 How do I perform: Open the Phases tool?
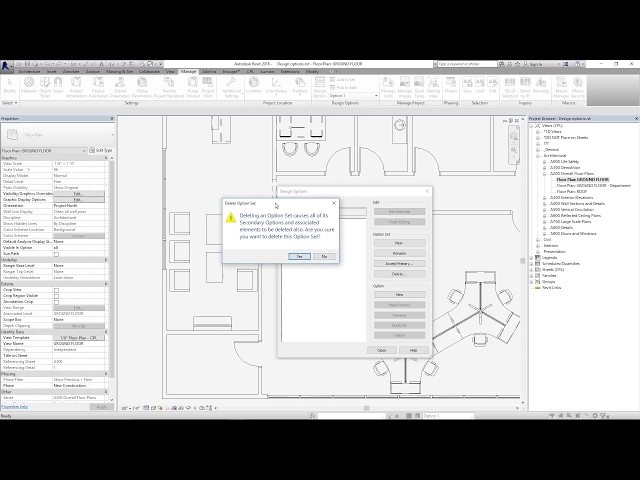tap(451, 86)
